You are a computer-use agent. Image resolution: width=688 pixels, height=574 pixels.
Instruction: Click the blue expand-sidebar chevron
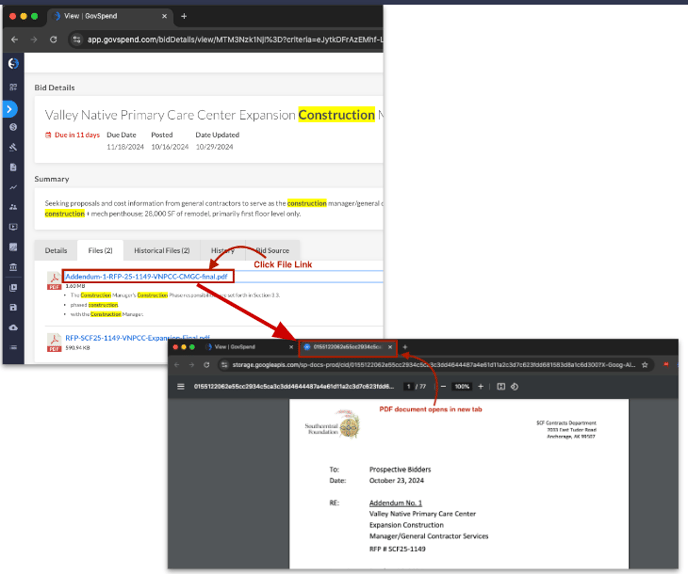coord(10,109)
